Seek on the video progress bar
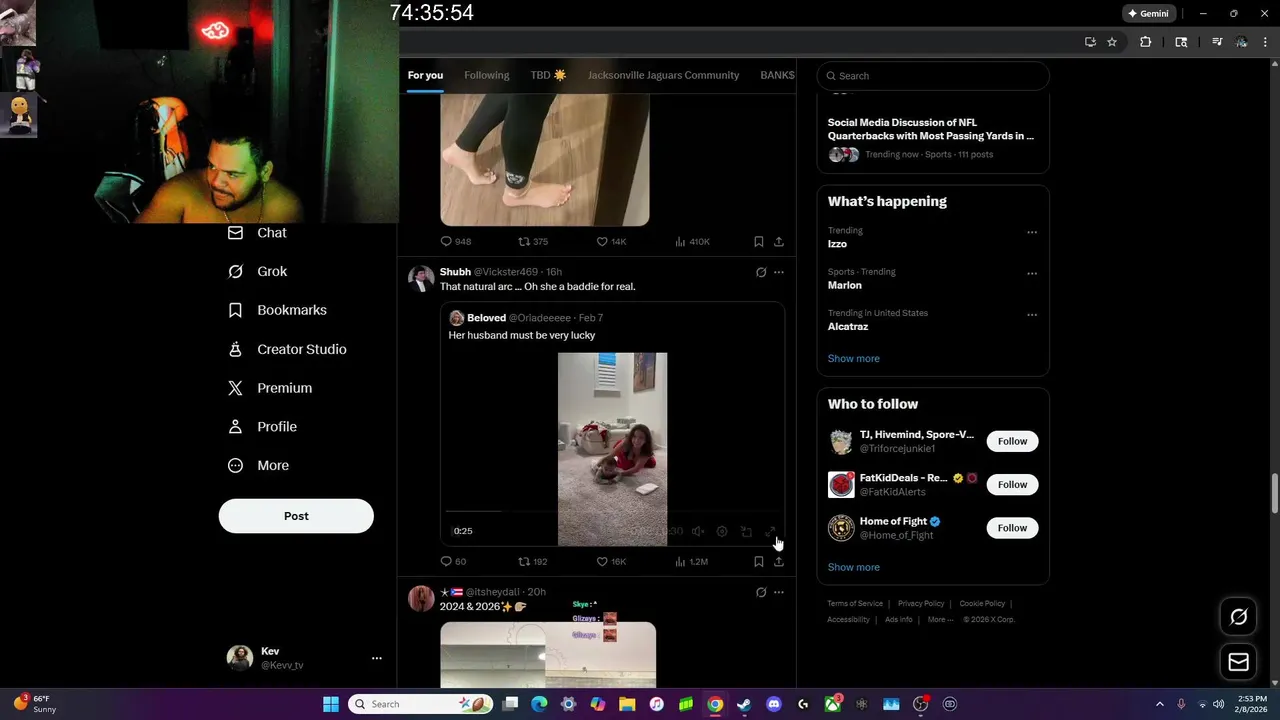1280x720 pixels. (612, 512)
